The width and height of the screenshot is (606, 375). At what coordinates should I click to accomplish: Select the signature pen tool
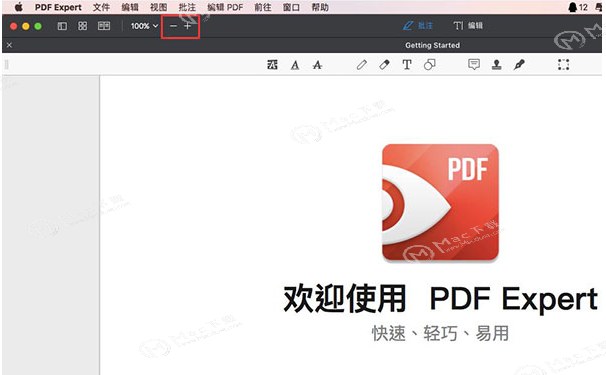[519, 65]
